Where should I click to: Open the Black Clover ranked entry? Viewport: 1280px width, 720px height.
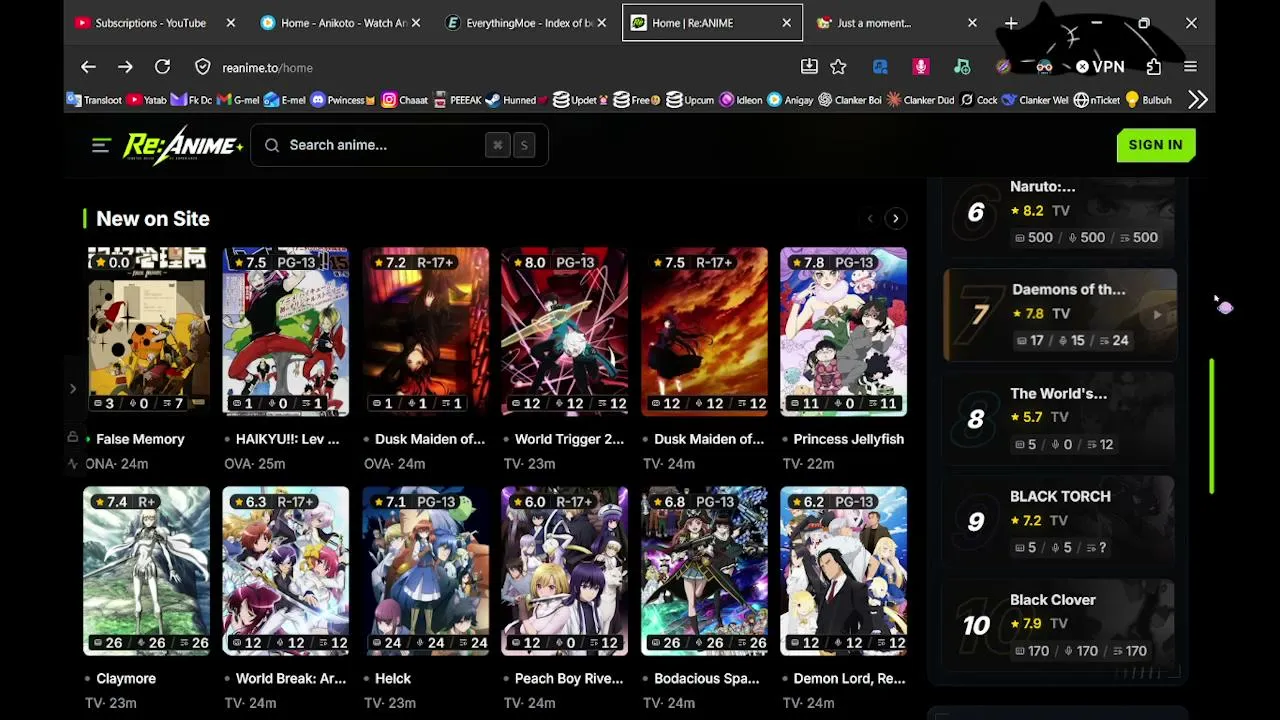coord(1060,625)
